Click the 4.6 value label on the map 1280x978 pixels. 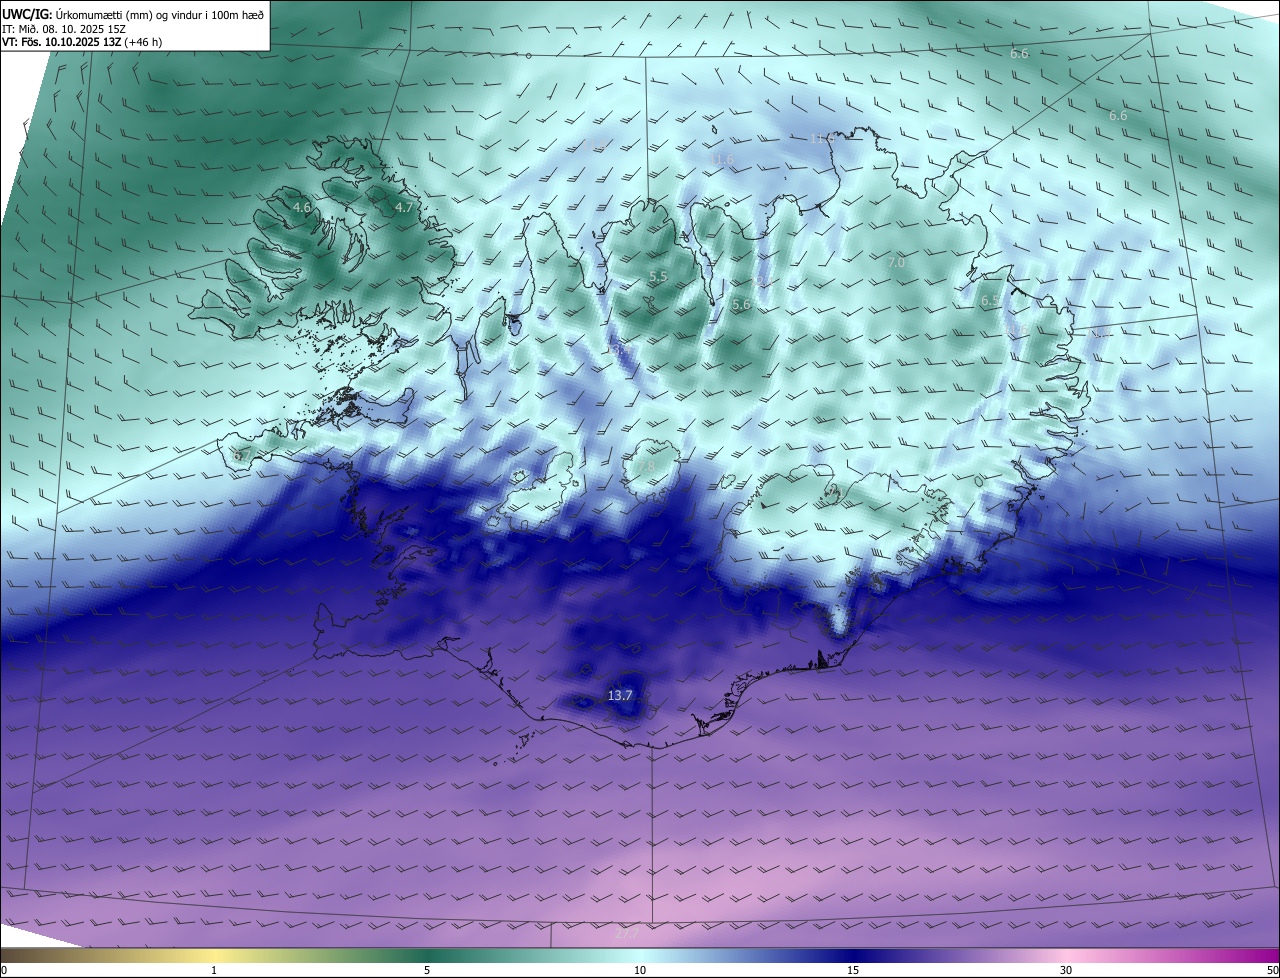pos(302,207)
